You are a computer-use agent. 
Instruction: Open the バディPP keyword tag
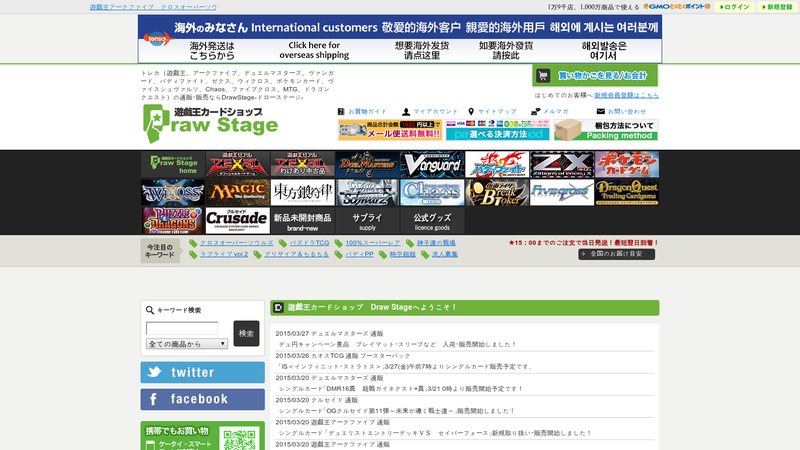click(x=359, y=254)
